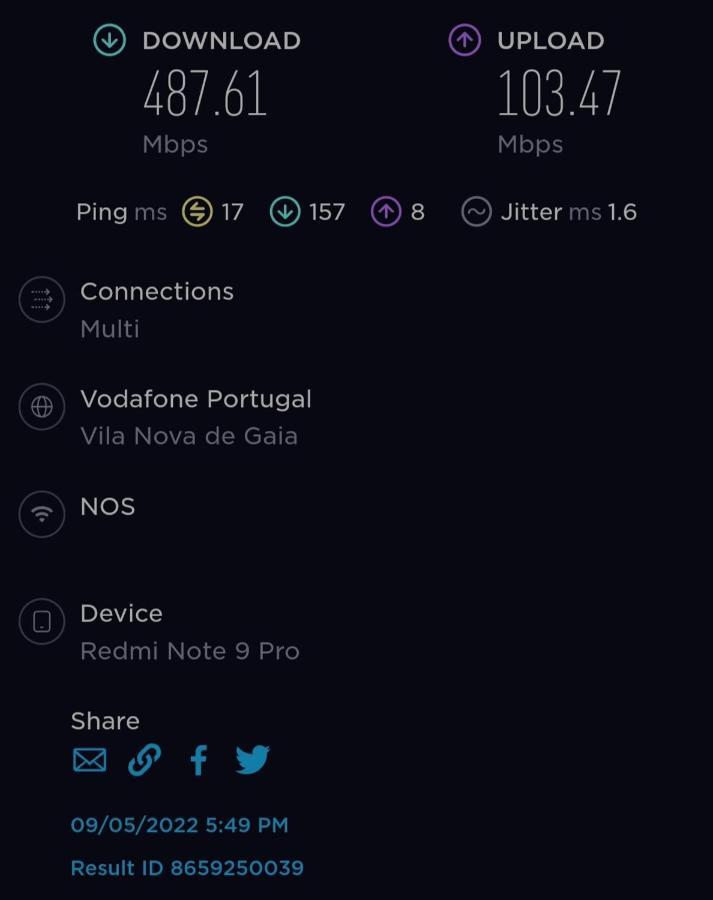Click the Wi-Fi icon next to NOS
The image size is (713, 900).
tap(42, 514)
